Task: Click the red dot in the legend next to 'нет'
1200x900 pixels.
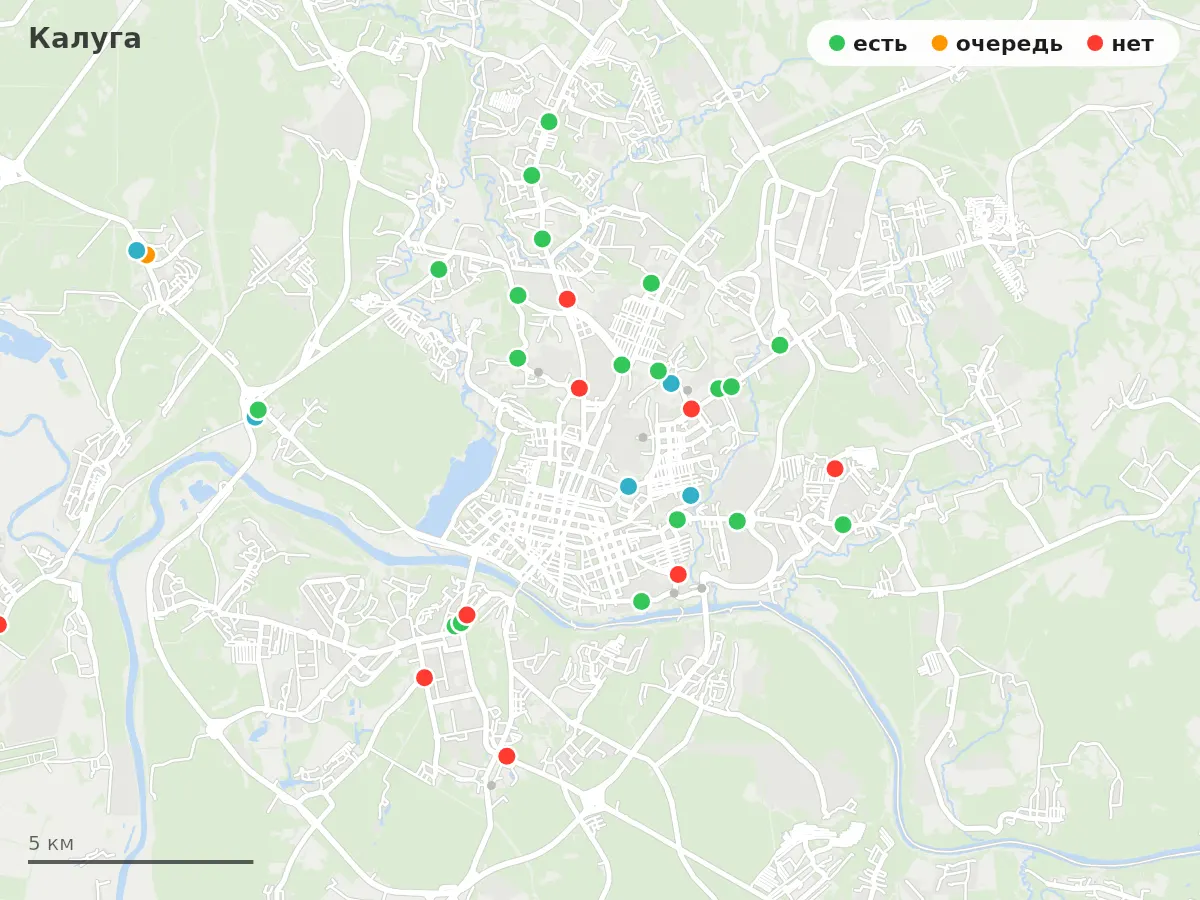Action: coord(1095,43)
